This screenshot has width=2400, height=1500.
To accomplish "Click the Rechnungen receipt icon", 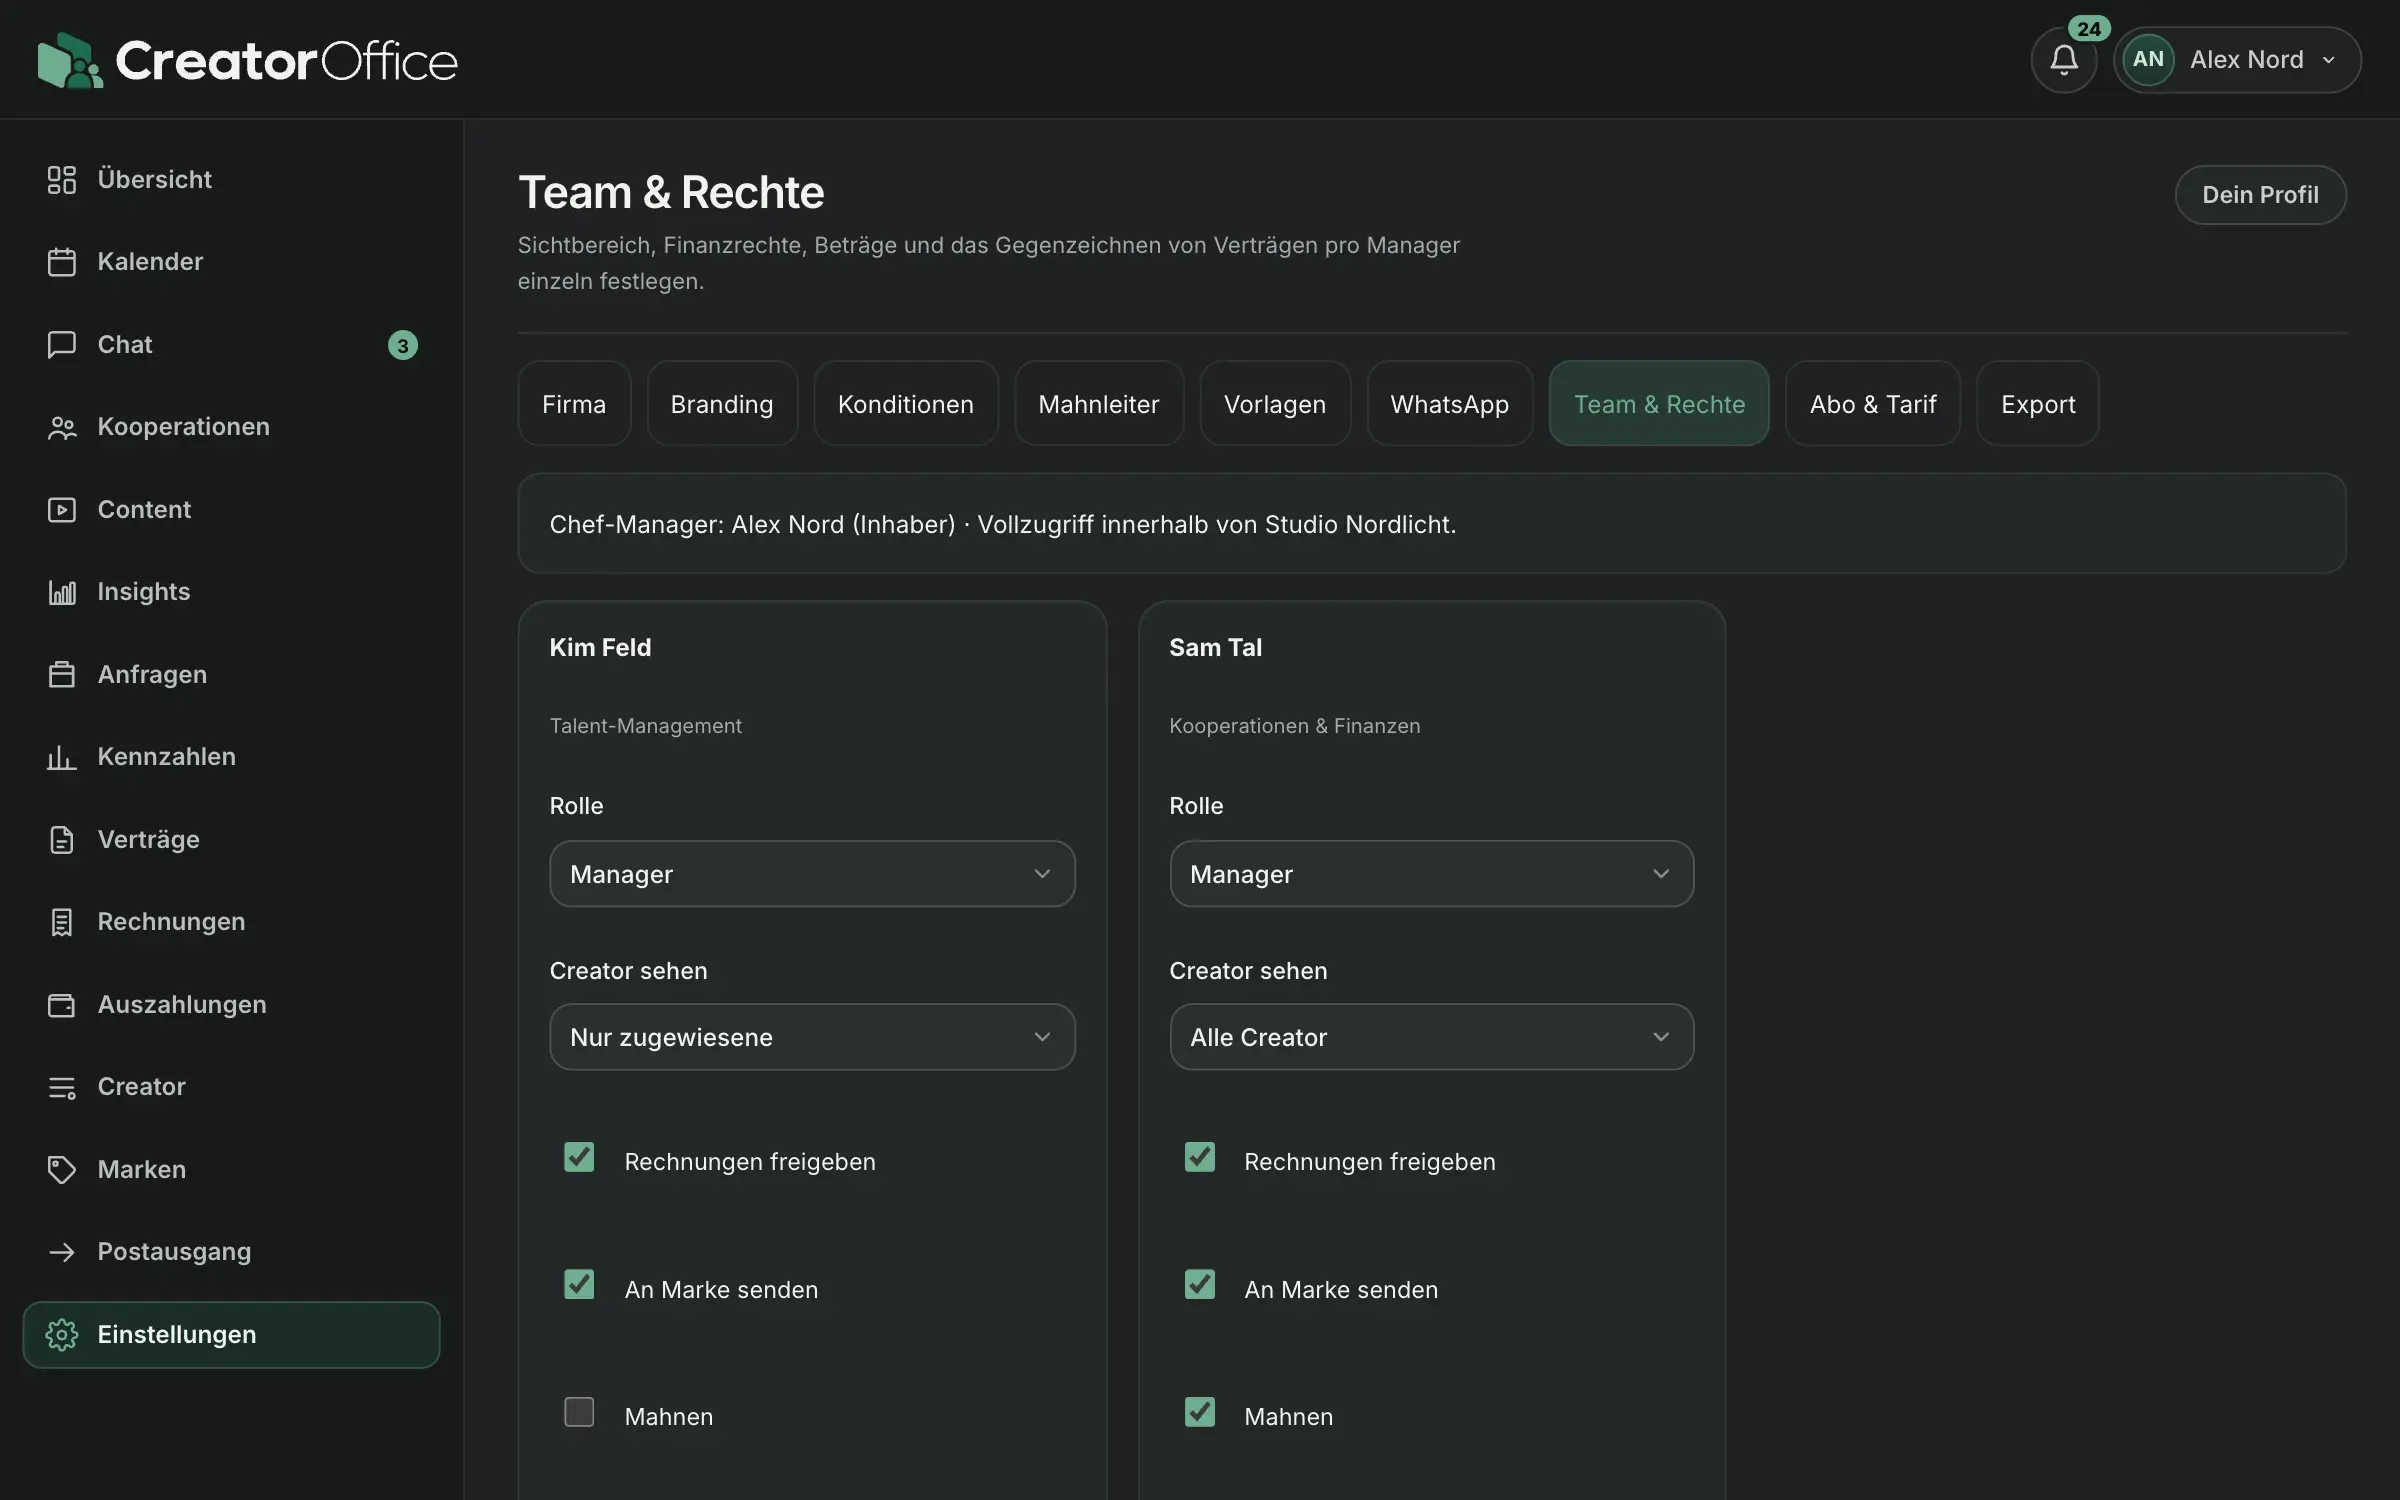I will click(x=62, y=922).
